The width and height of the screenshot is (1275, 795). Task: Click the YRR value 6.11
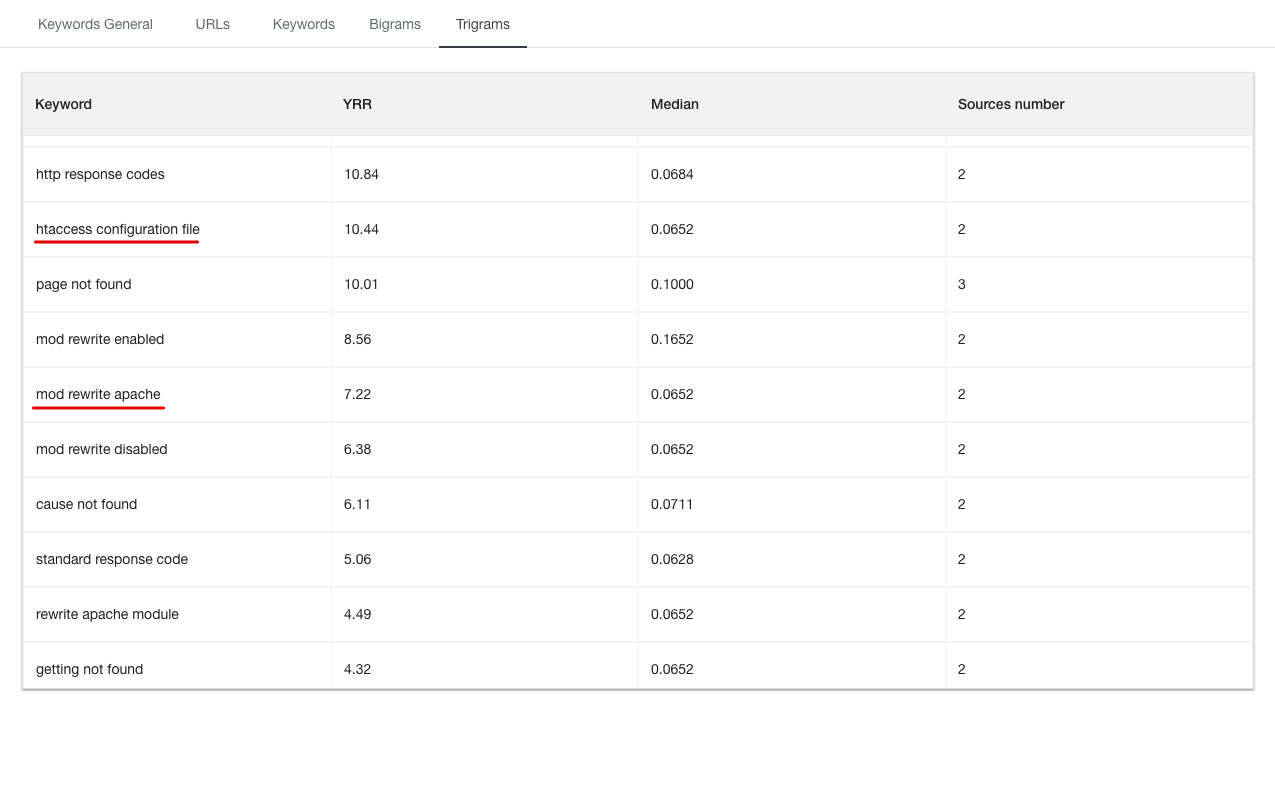click(358, 504)
